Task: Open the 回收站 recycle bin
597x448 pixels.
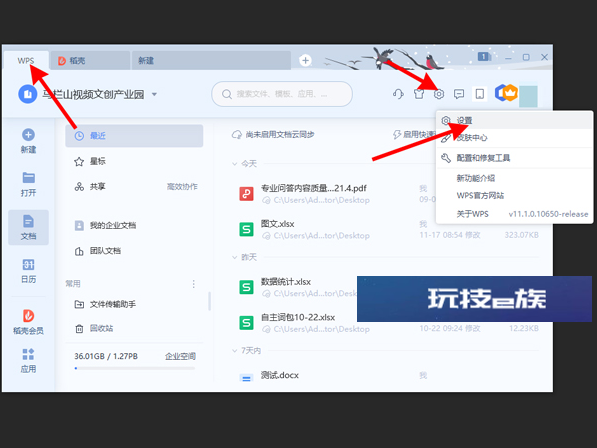Action: tap(134, 328)
